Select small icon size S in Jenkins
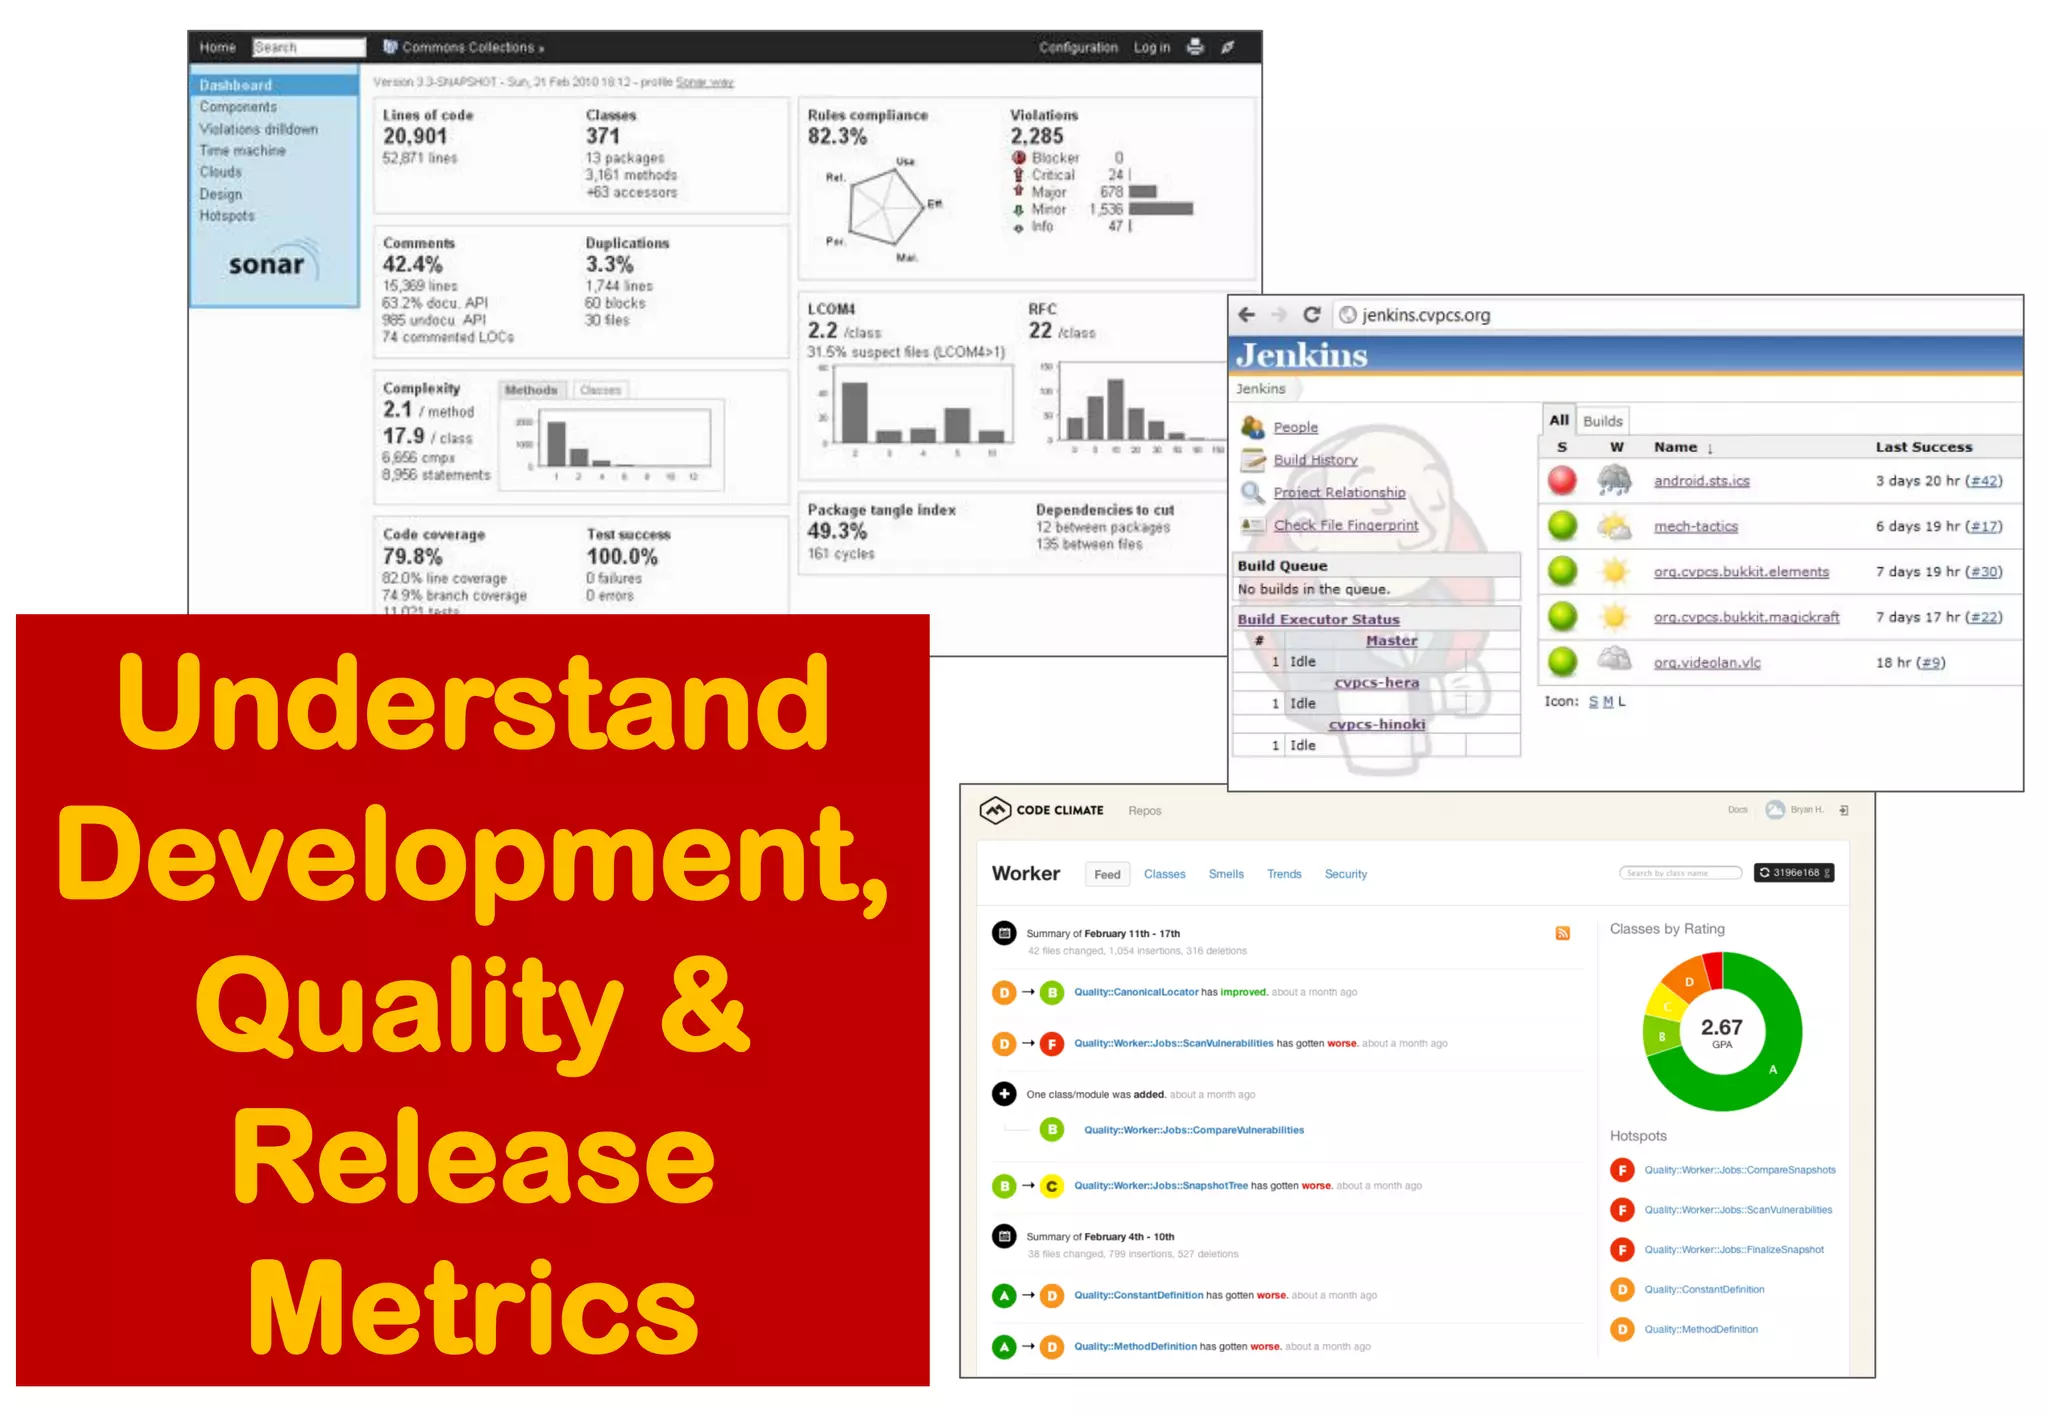The width and height of the screenshot is (2048, 1418). [x=1593, y=702]
